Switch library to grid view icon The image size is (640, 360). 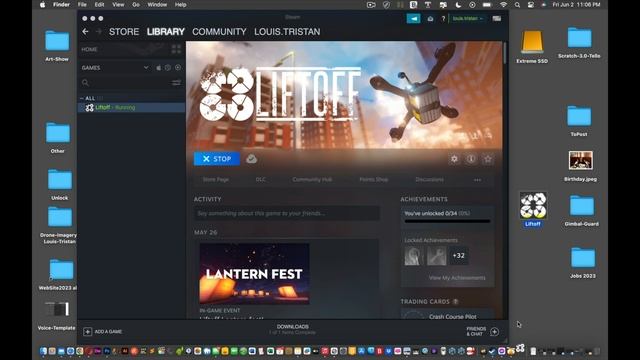coord(176,49)
